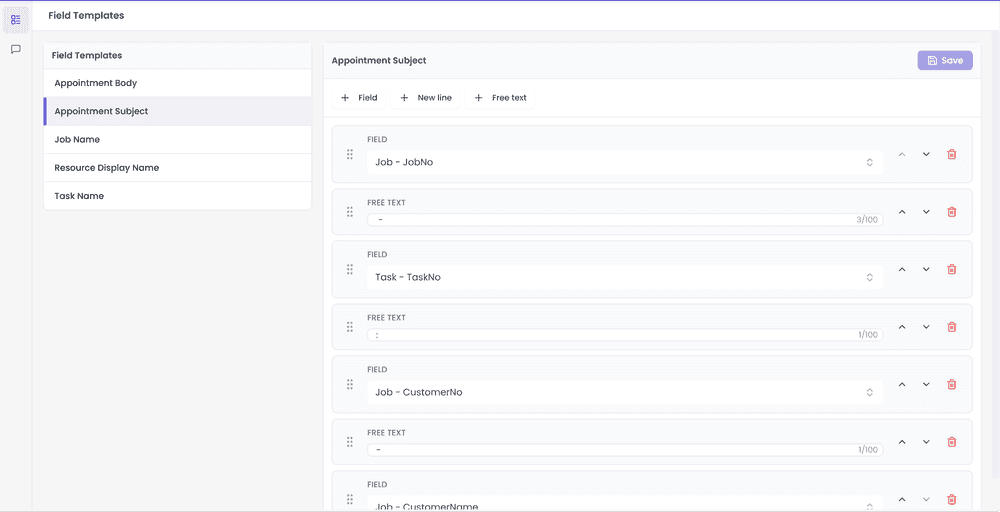Open the field templates sidebar icon
1000x512 pixels.
(x=16, y=20)
